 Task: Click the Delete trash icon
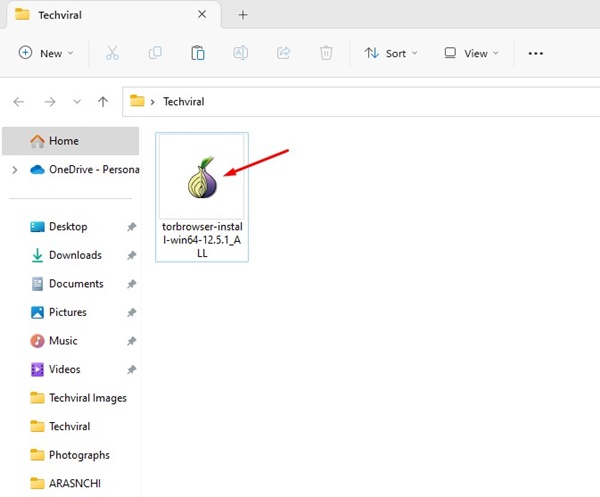[x=326, y=53]
